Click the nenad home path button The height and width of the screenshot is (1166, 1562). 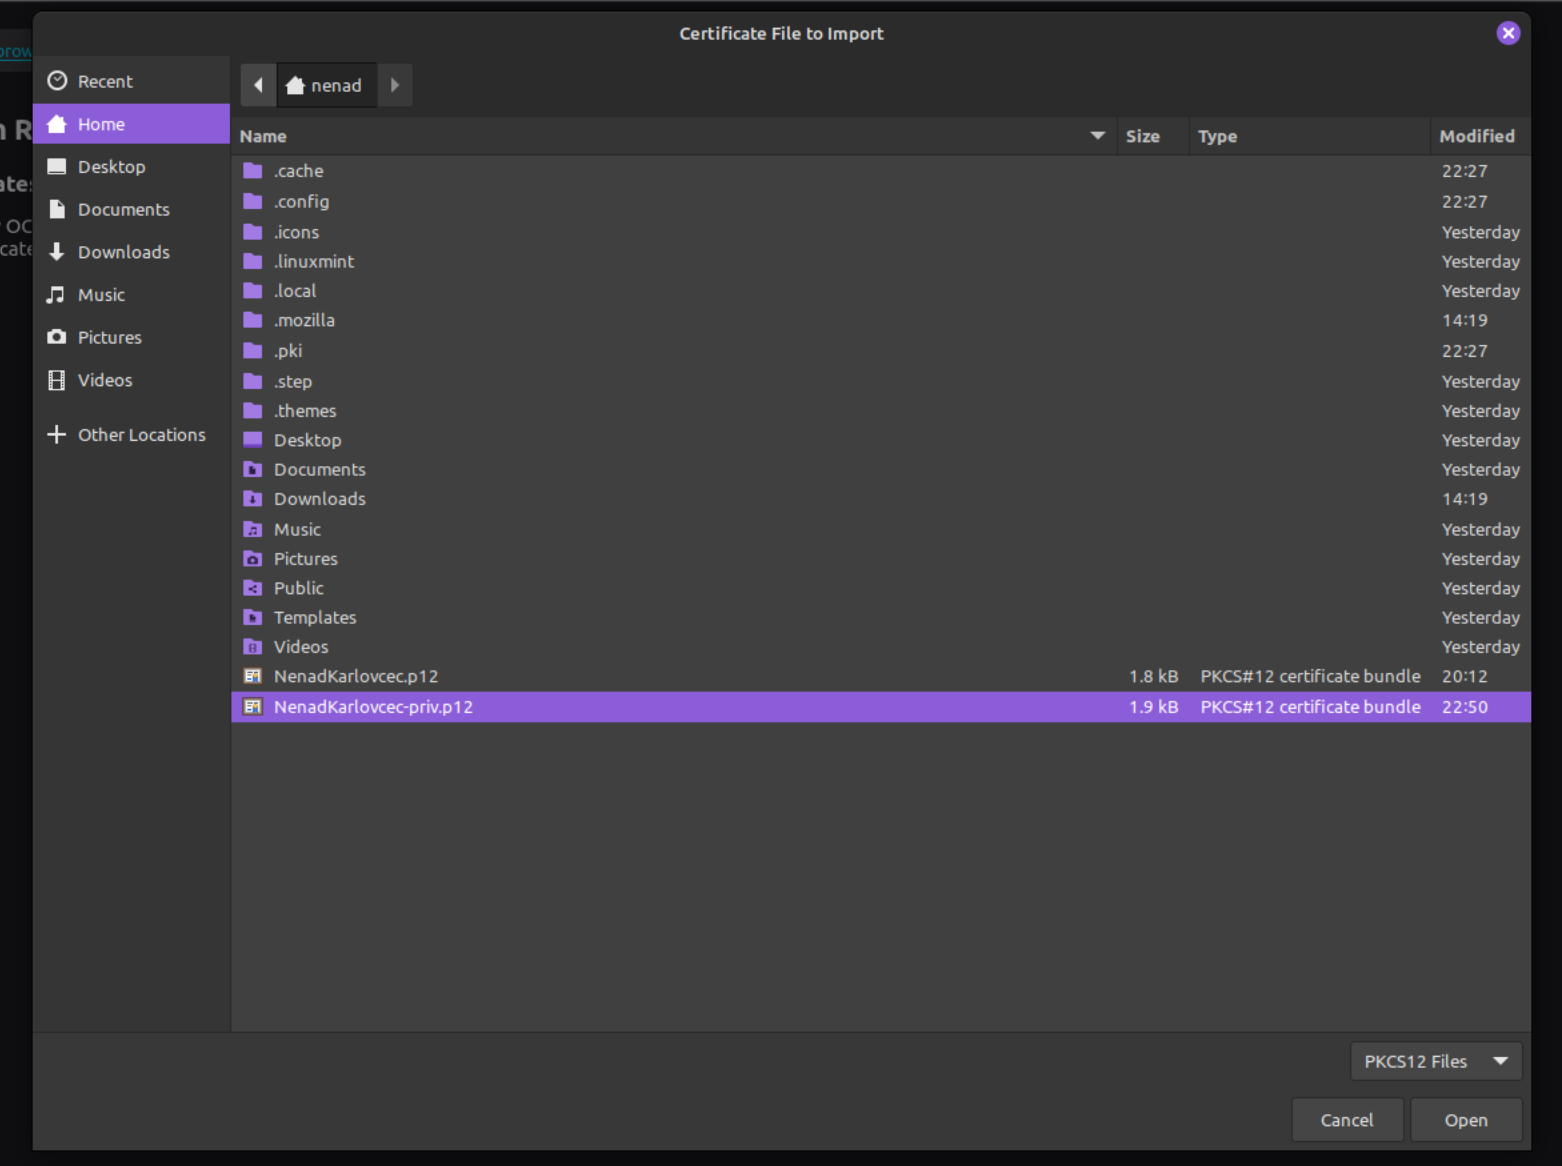(x=325, y=85)
